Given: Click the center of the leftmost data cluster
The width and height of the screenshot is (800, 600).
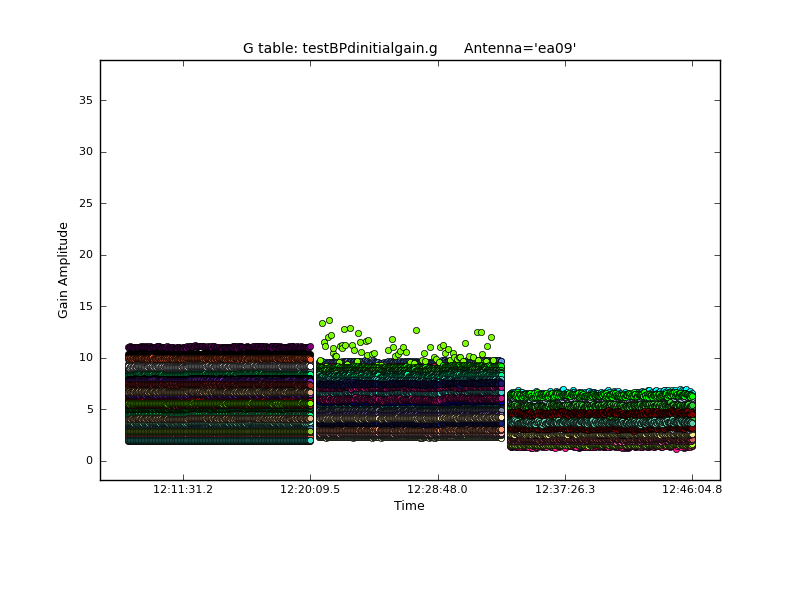Looking at the screenshot, I should (x=218, y=394).
